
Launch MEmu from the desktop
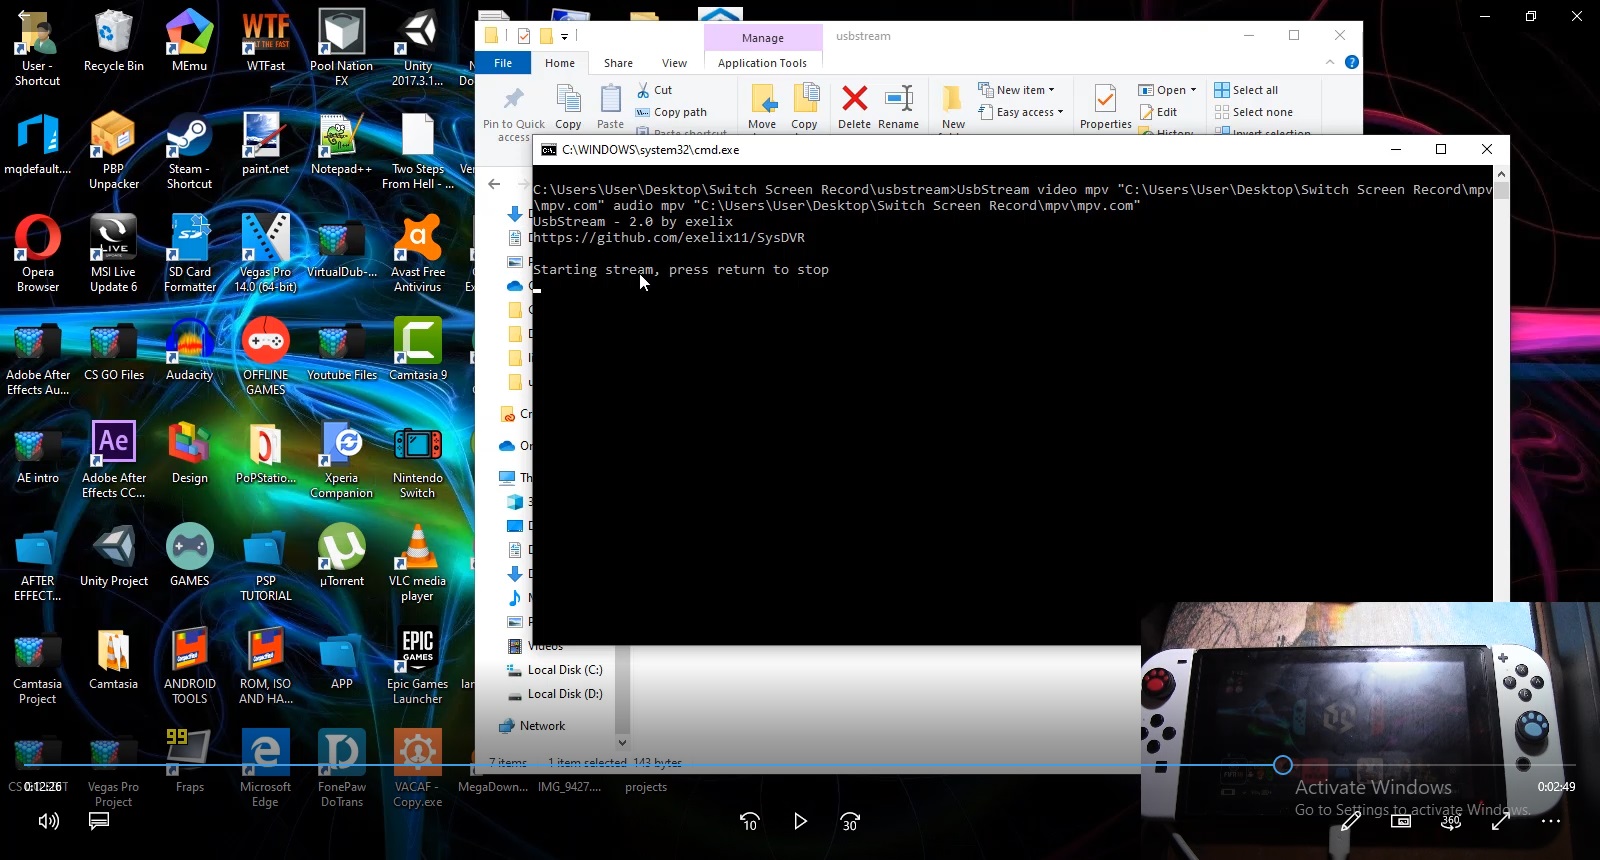coord(189,41)
